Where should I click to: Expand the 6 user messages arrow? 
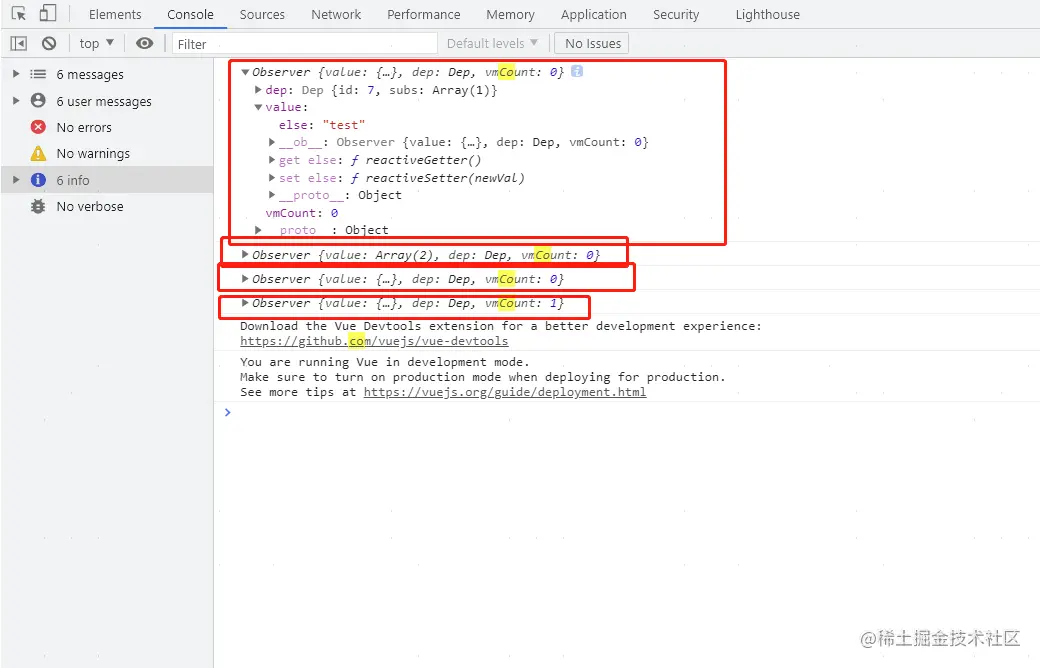pyautogui.click(x=17, y=101)
